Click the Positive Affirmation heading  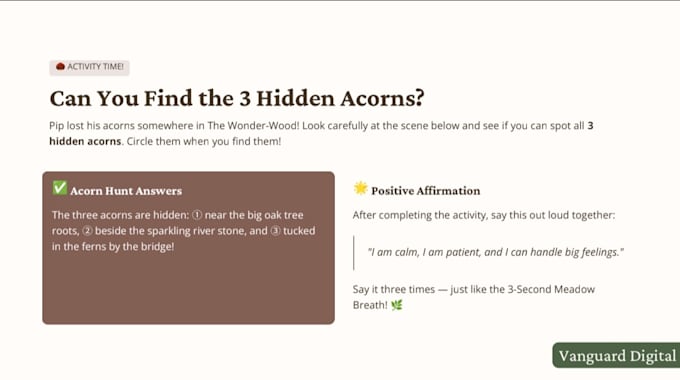(425, 191)
